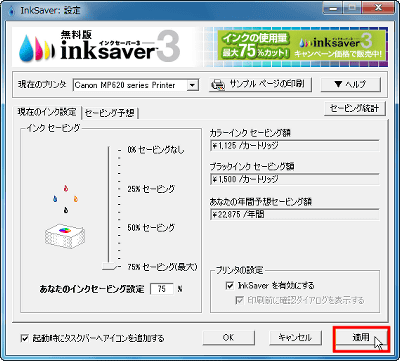Screen dimensions: 400x361
Task: Switch to セービング予想 tab
Action: click(x=110, y=113)
